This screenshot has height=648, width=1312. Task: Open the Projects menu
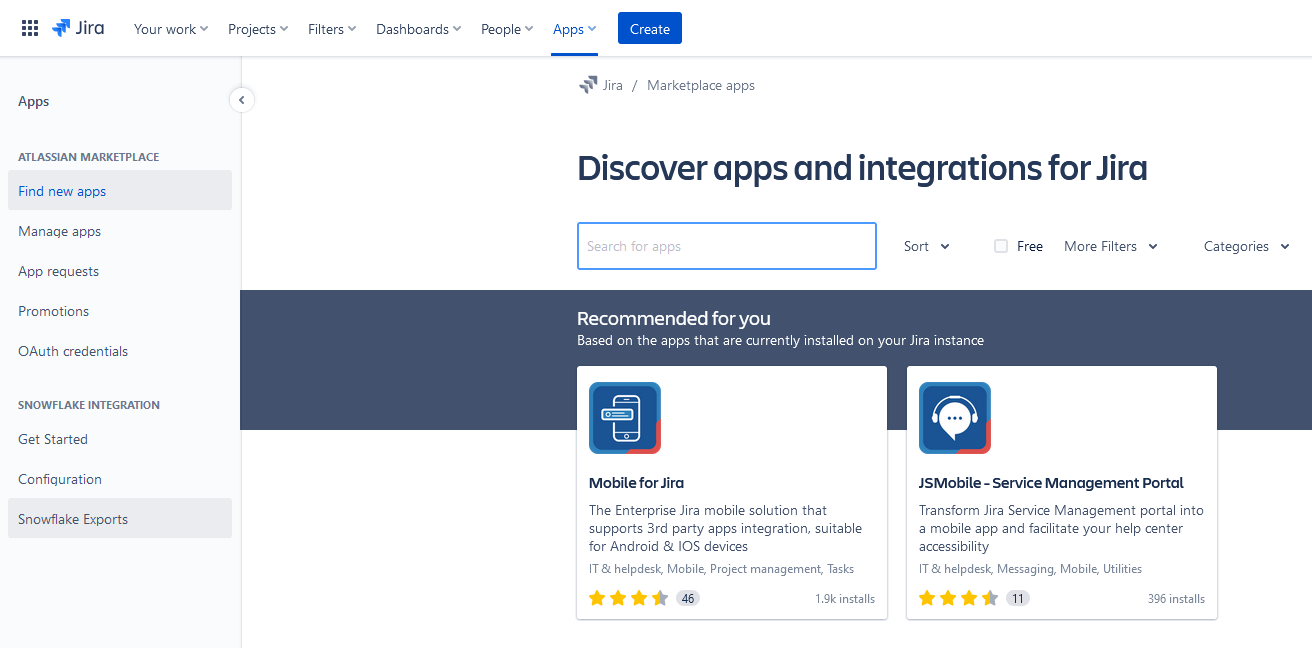258,29
